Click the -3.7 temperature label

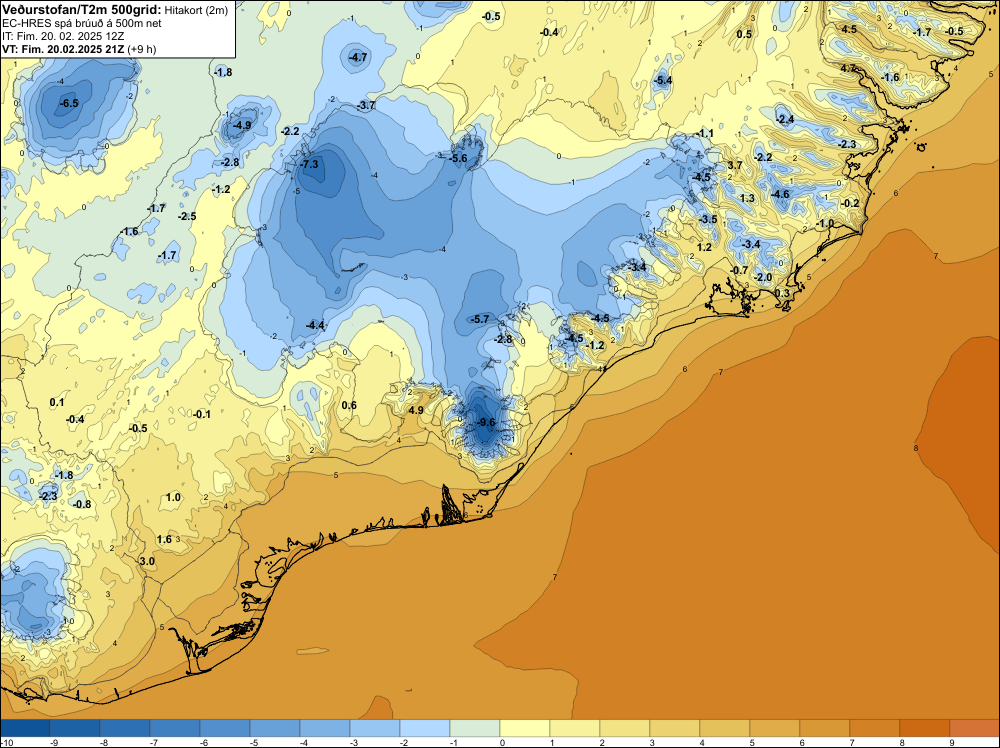pyautogui.click(x=367, y=105)
